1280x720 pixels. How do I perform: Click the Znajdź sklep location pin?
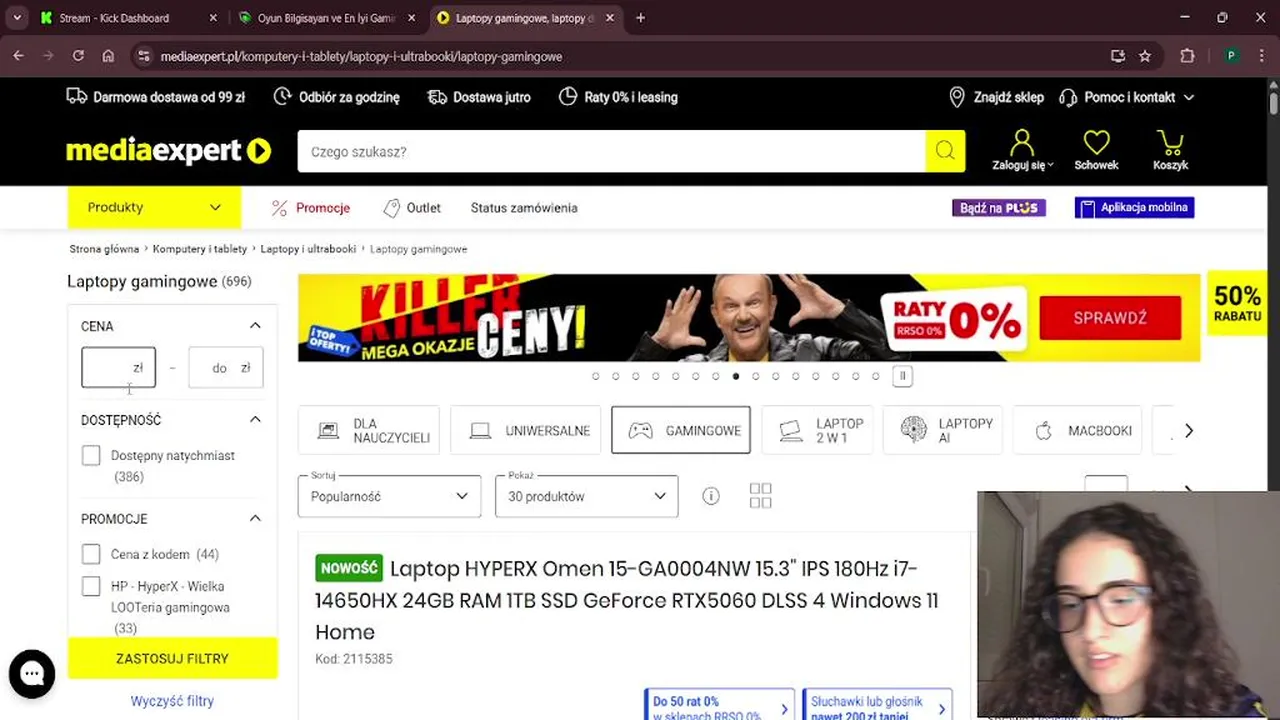pyautogui.click(x=957, y=97)
